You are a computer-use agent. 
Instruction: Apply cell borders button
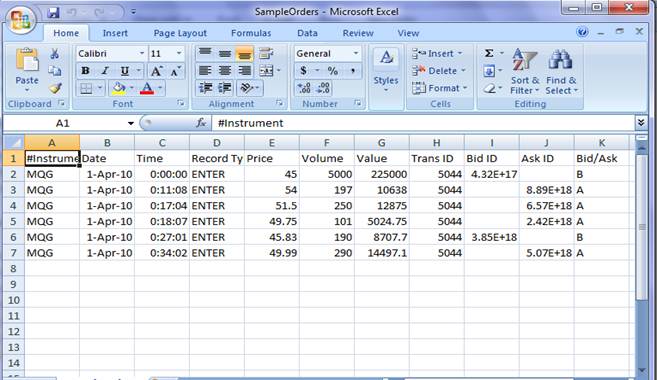point(86,88)
